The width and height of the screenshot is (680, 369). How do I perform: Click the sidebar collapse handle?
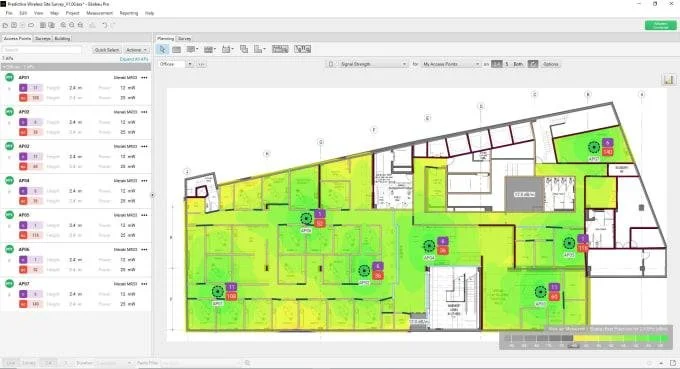(x=153, y=195)
